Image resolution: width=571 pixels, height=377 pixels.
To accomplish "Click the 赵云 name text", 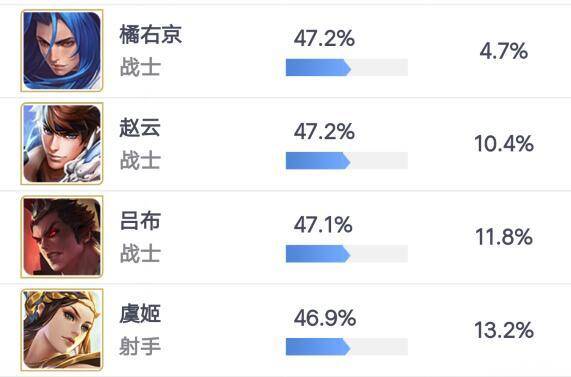I will (140, 127).
